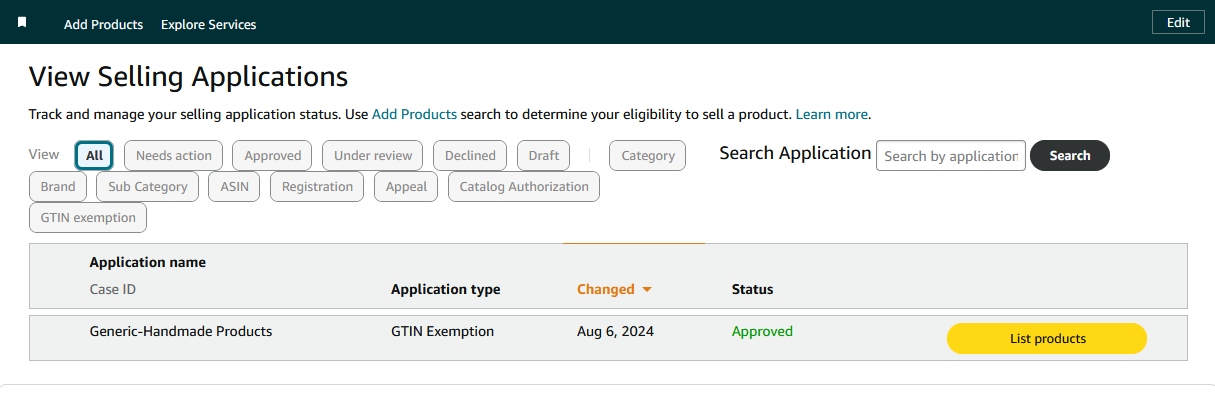This screenshot has height=394, width=1215.
Task: Click the bookmark icon in top bar
Action: click(22, 22)
